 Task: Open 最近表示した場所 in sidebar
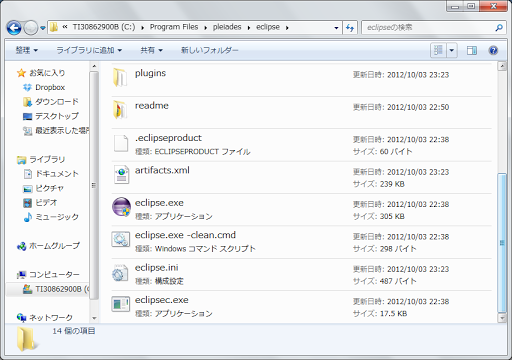[x=56, y=130]
